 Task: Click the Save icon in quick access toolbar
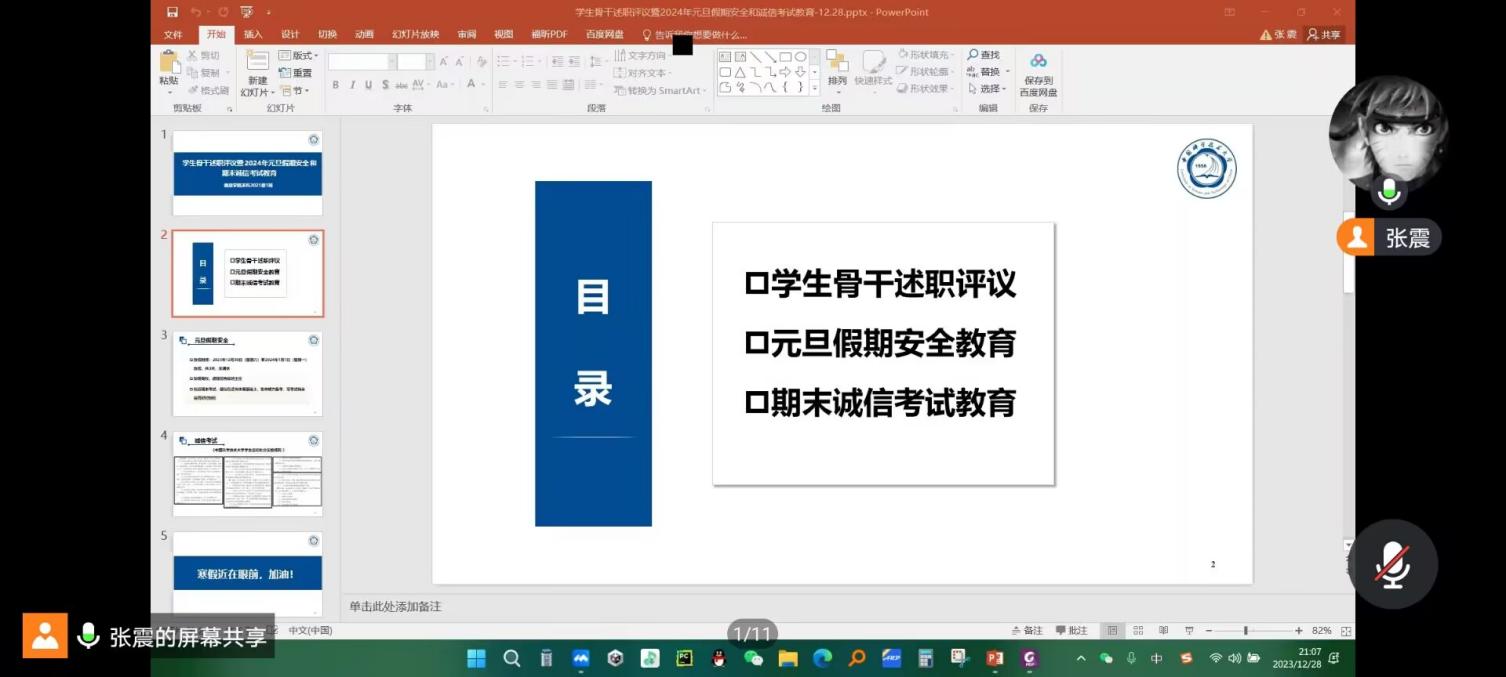[173, 12]
